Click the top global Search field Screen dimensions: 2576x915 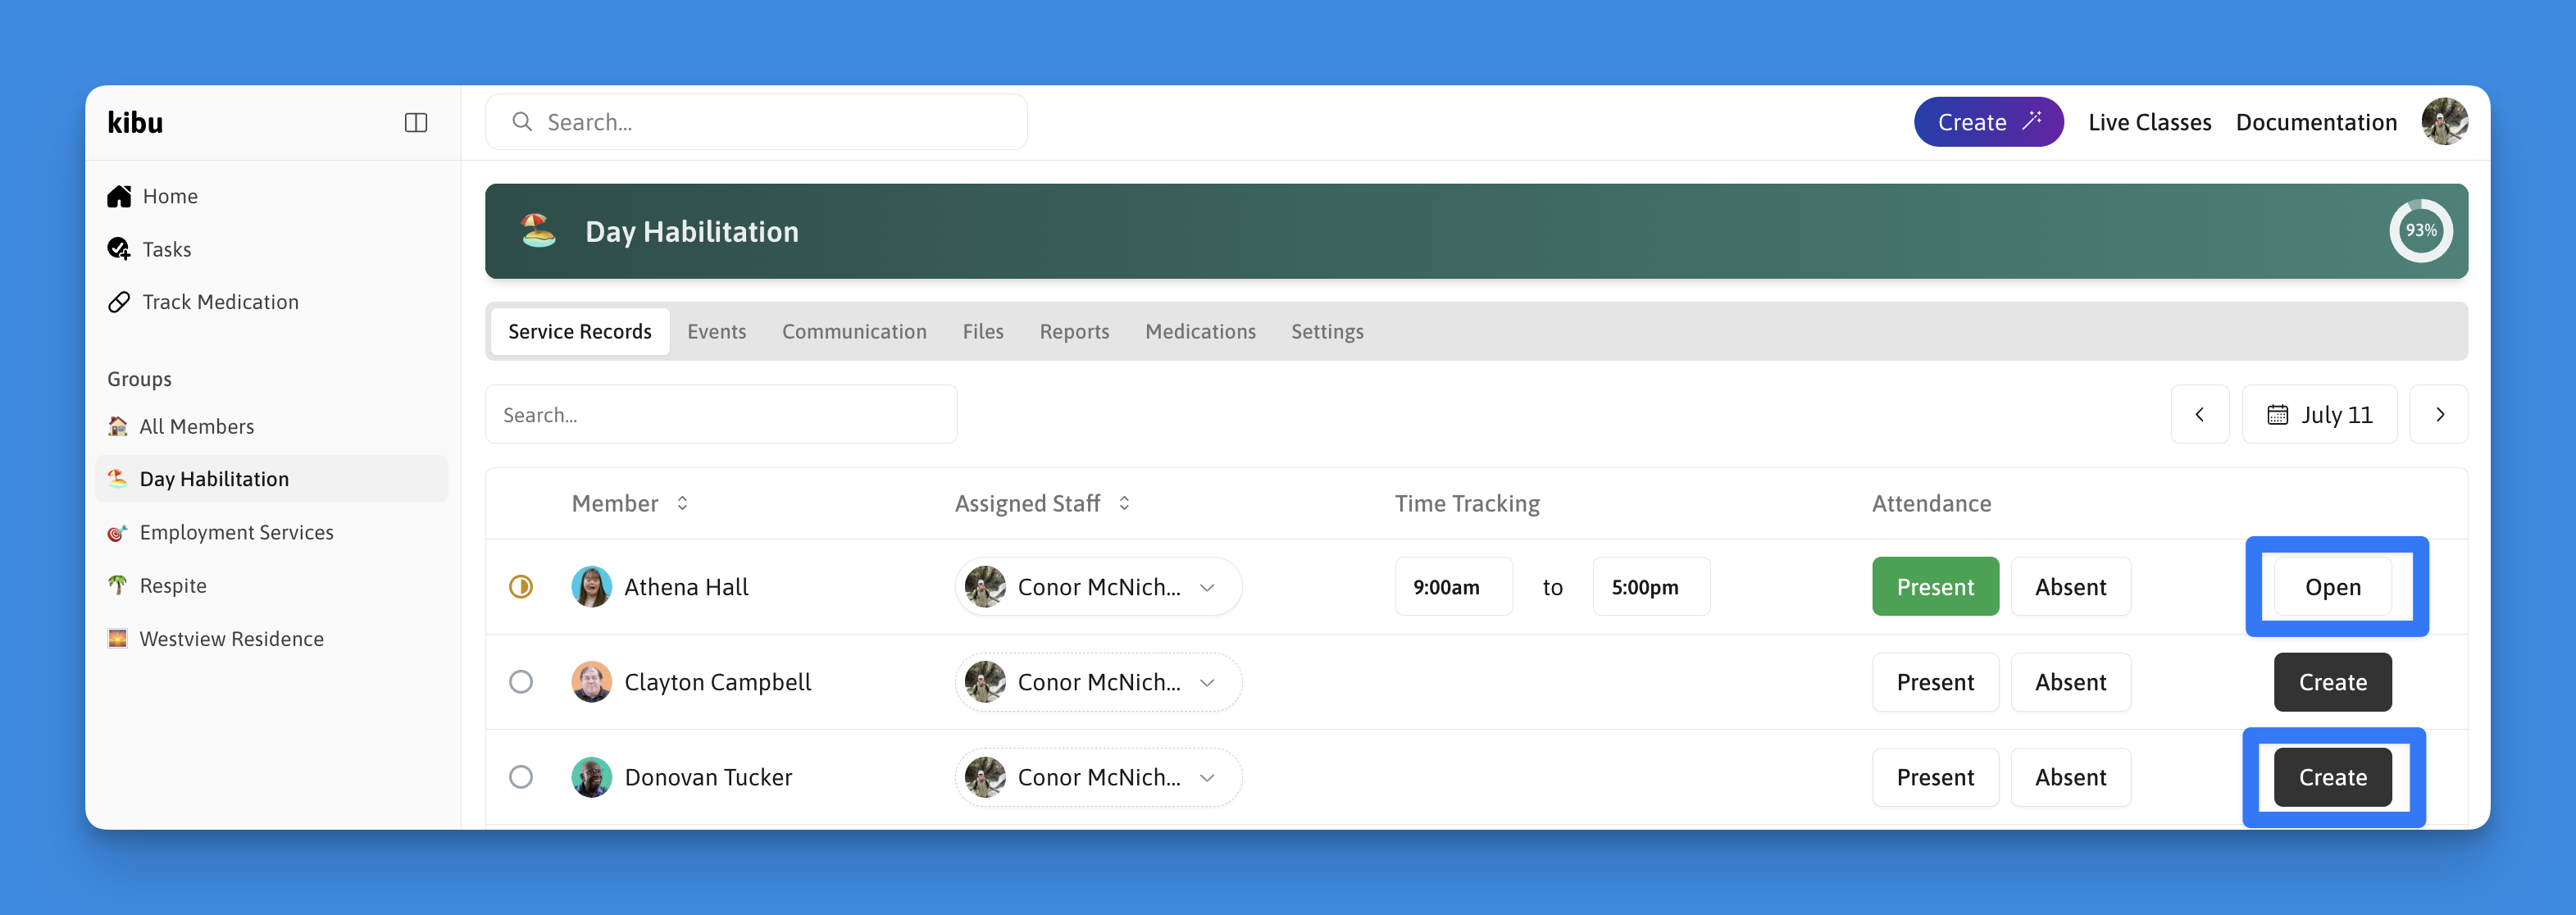pos(756,122)
